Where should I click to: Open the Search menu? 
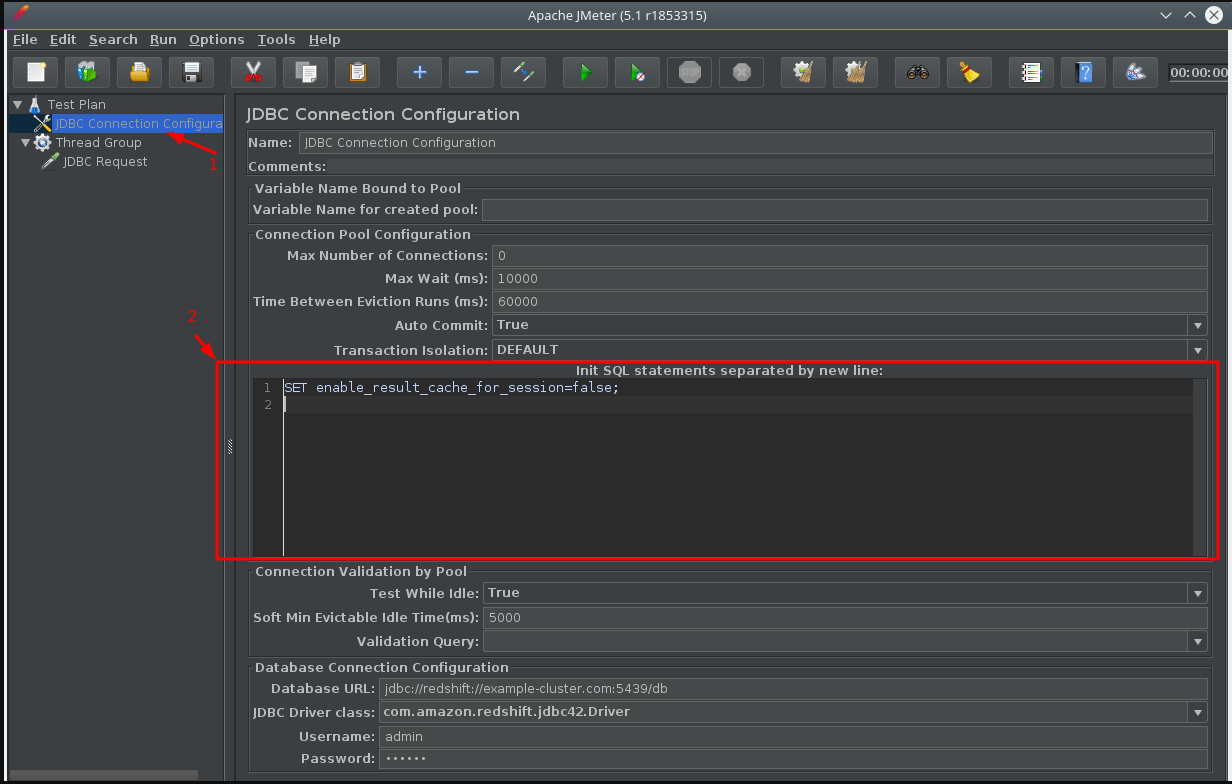point(113,39)
